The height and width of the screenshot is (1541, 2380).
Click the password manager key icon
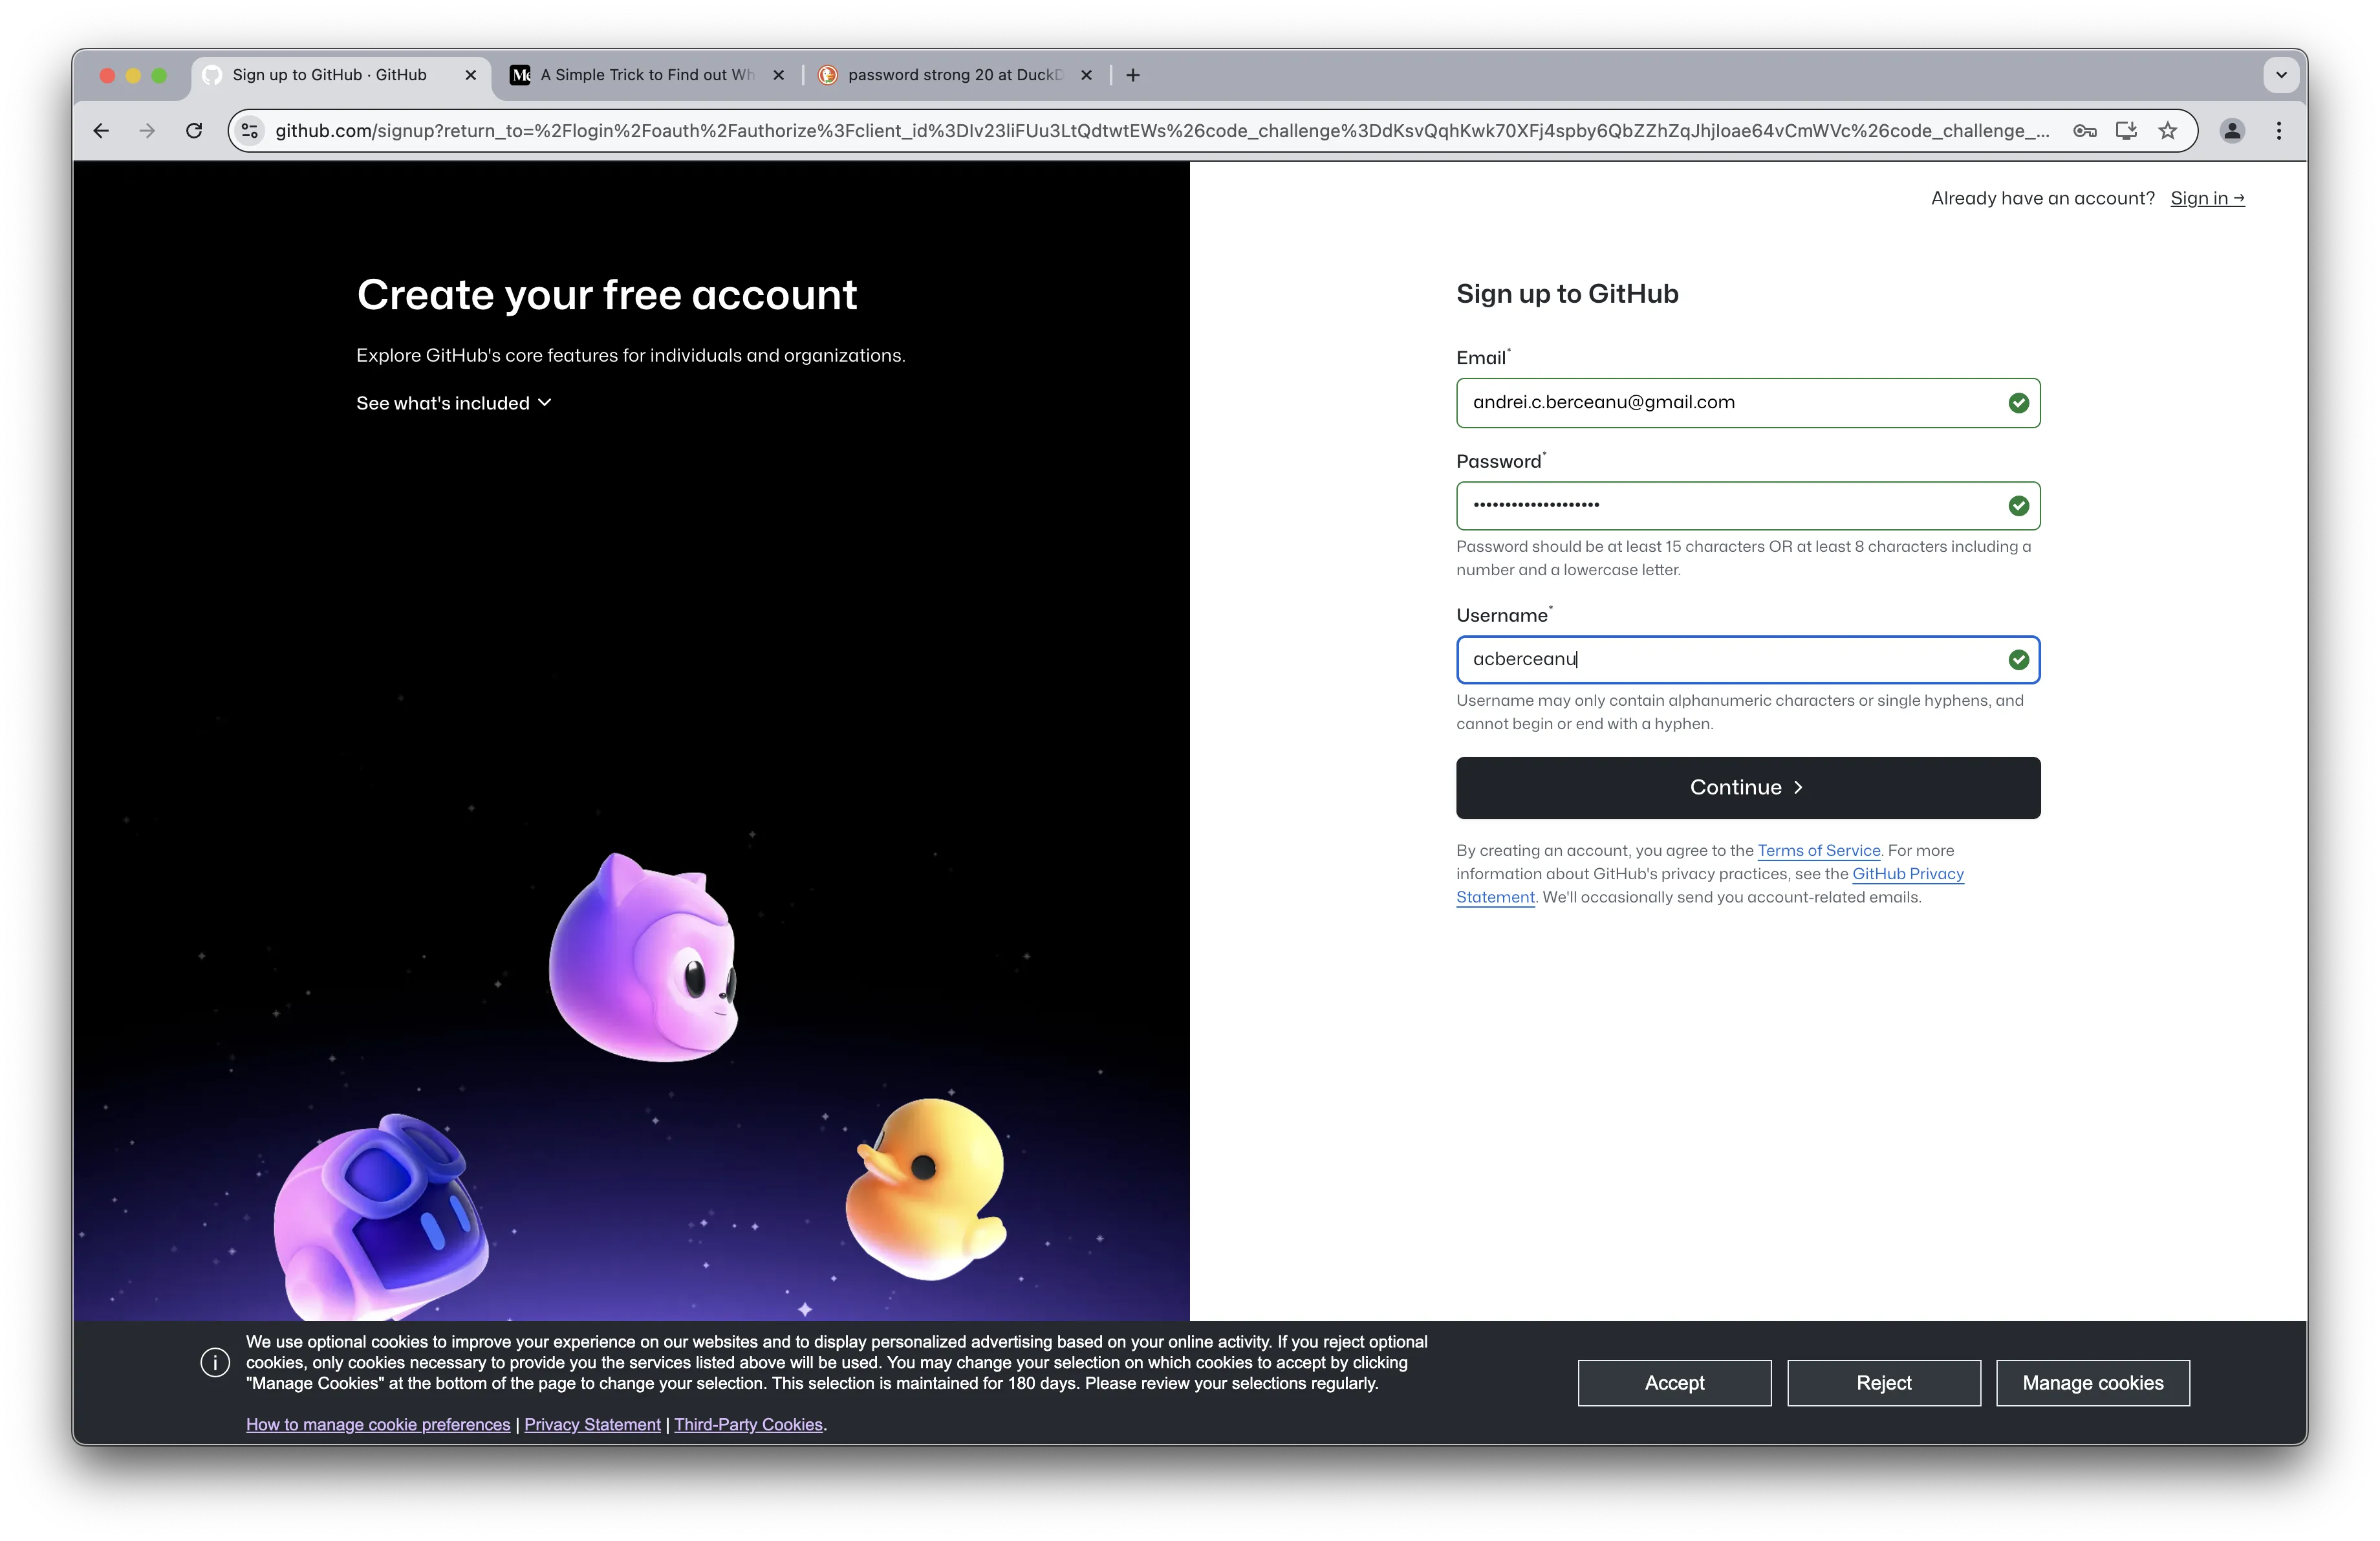point(2084,131)
